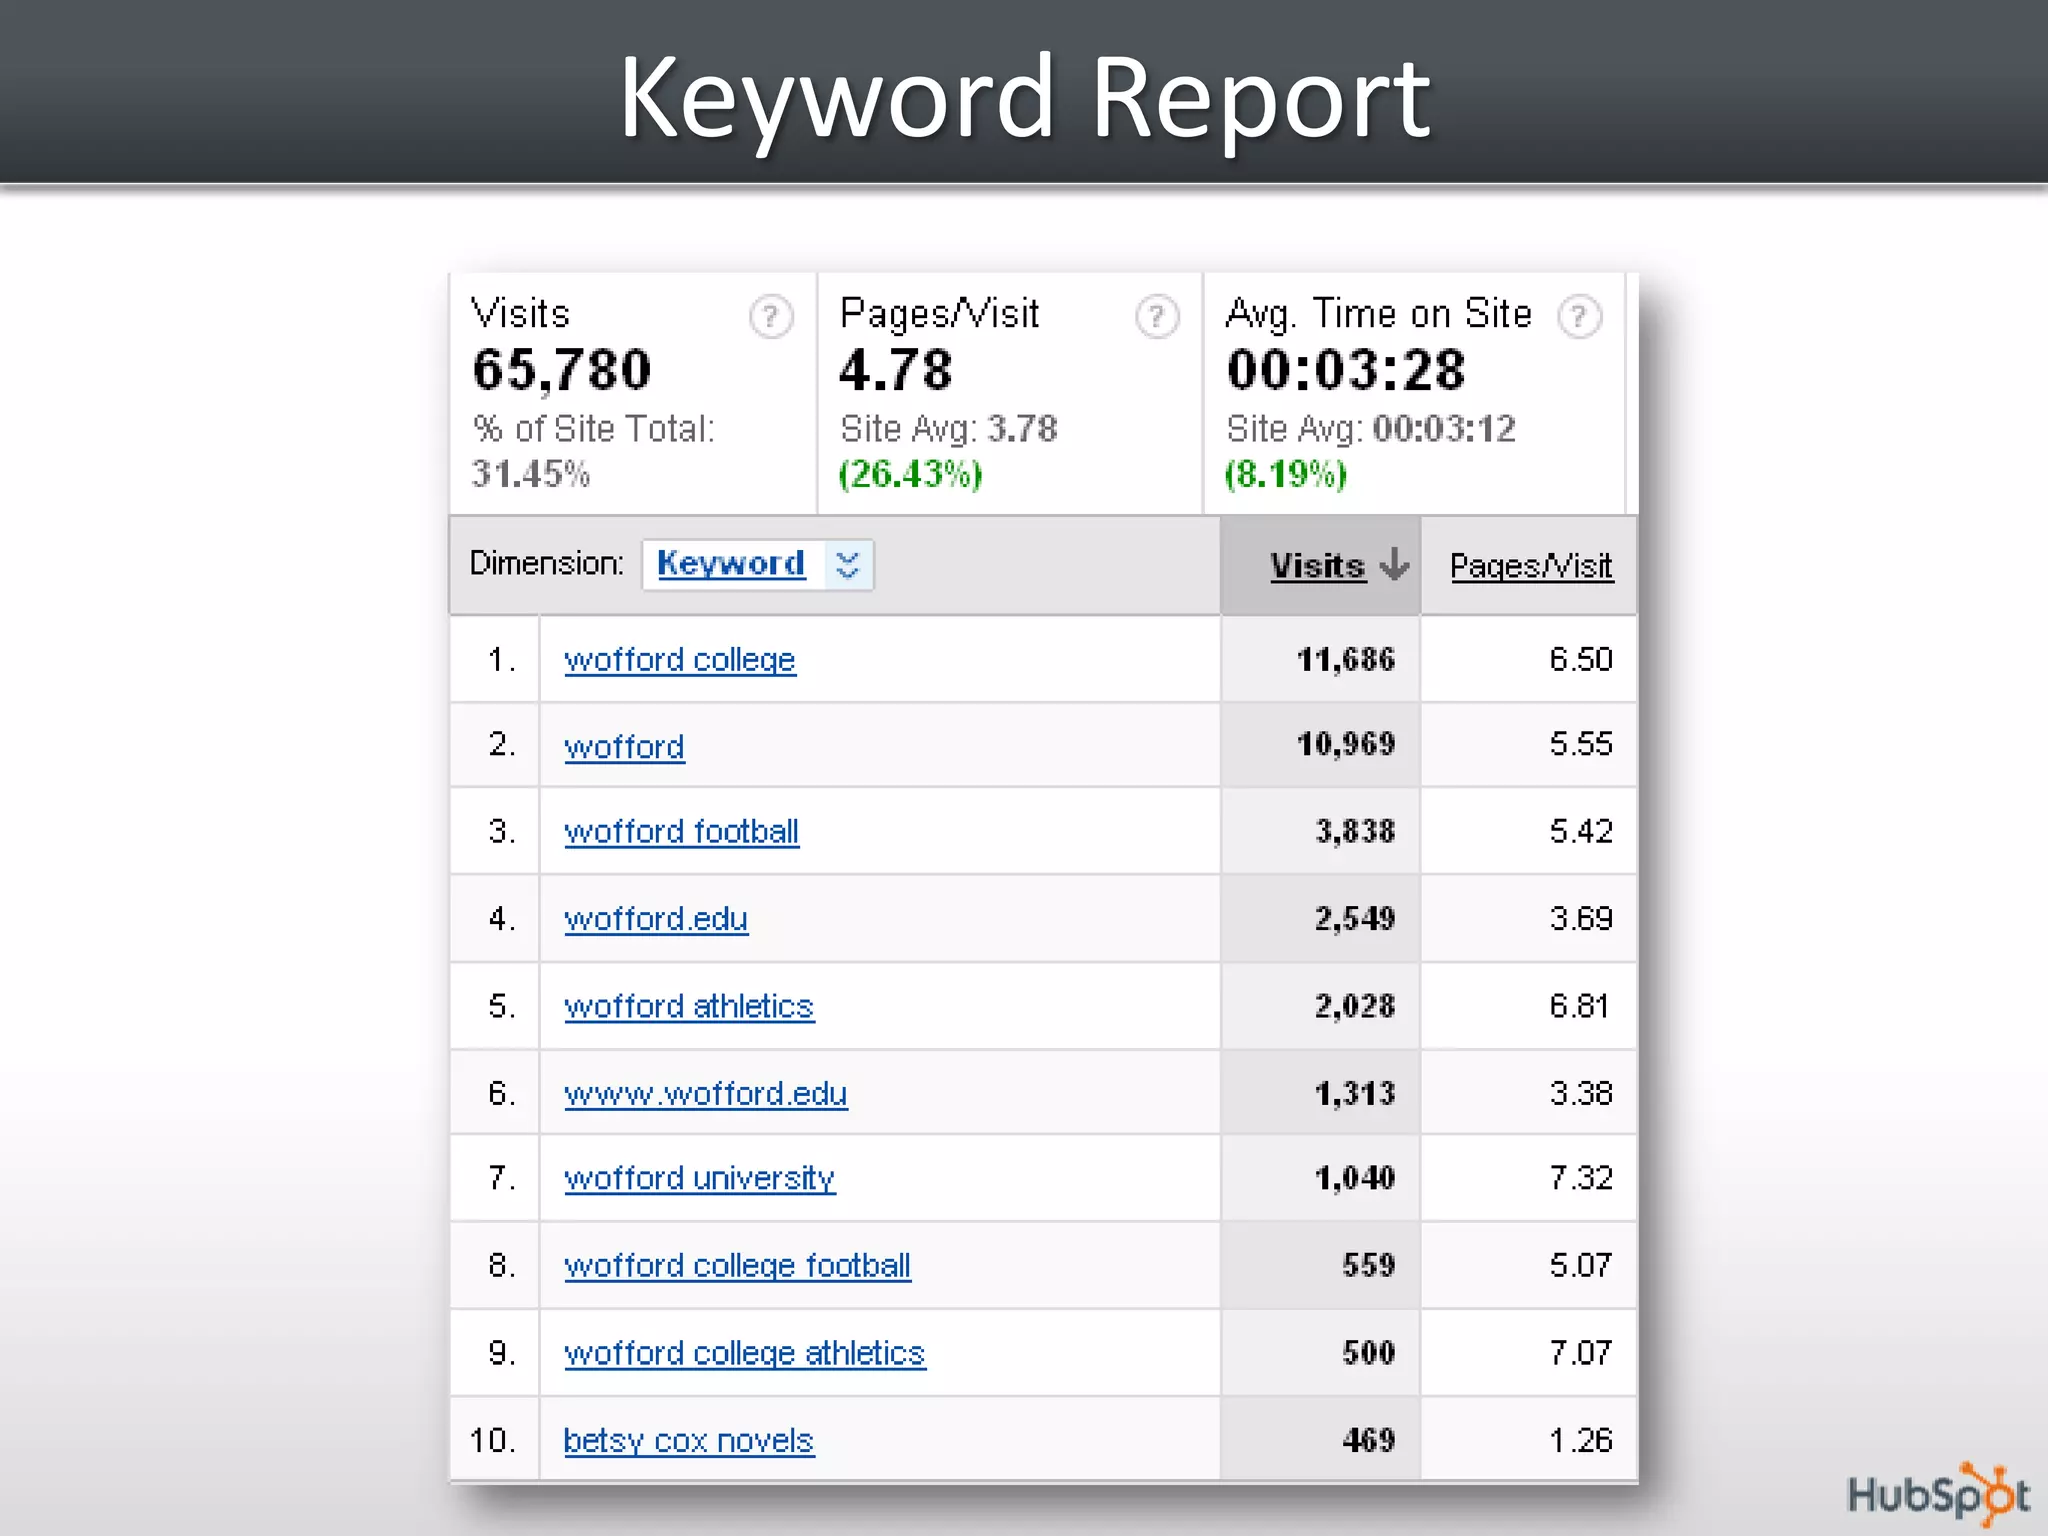Click the Pages/Visit help question icon

click(x=1157, y=317)
